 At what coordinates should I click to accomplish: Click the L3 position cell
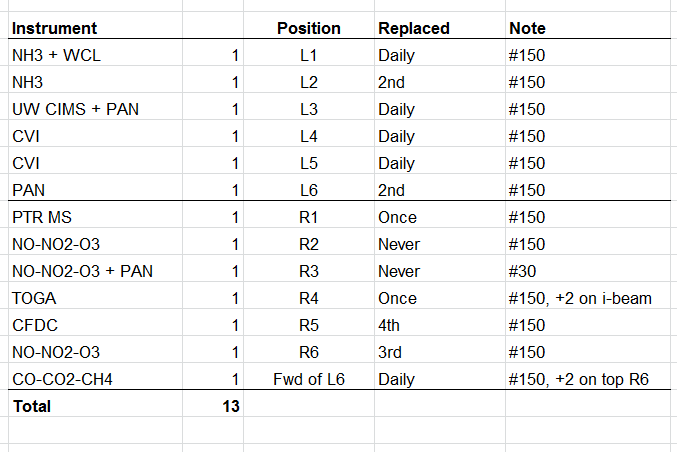pyautogui.click(x=308, y=110)
